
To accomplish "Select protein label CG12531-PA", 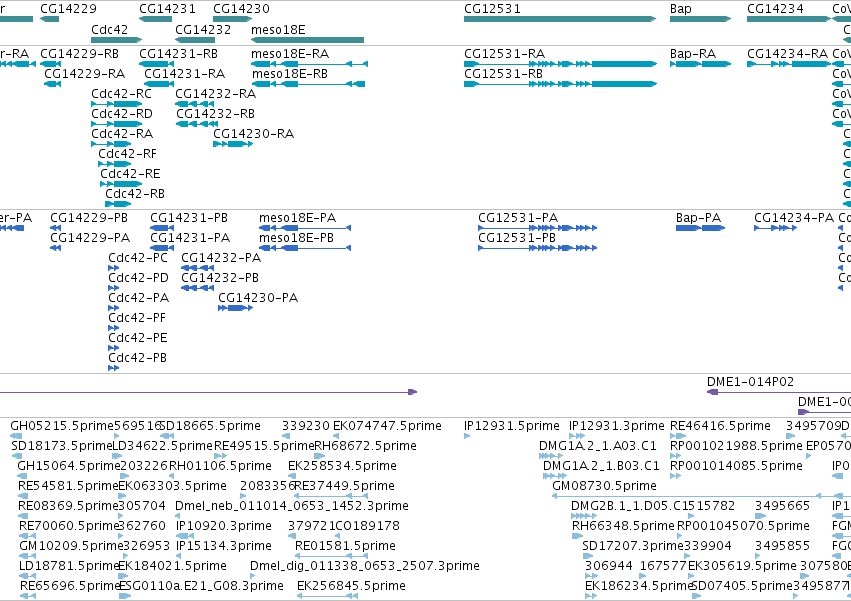I will [518, 218].
